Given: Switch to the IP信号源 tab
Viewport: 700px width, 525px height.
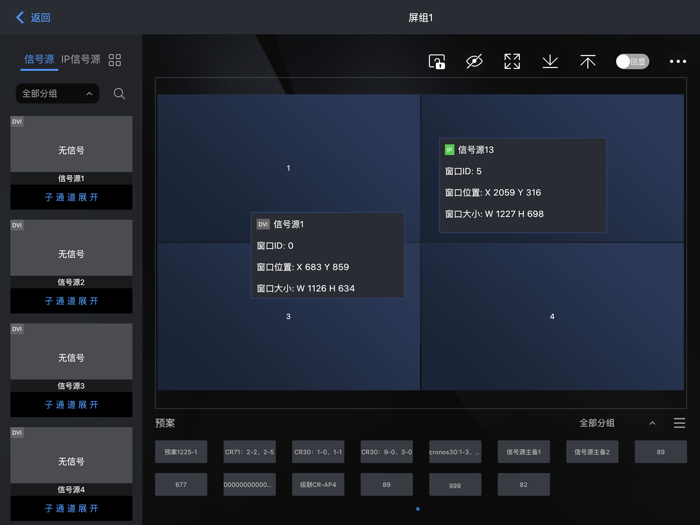Looking at the screenshot, I should point(81,59).
